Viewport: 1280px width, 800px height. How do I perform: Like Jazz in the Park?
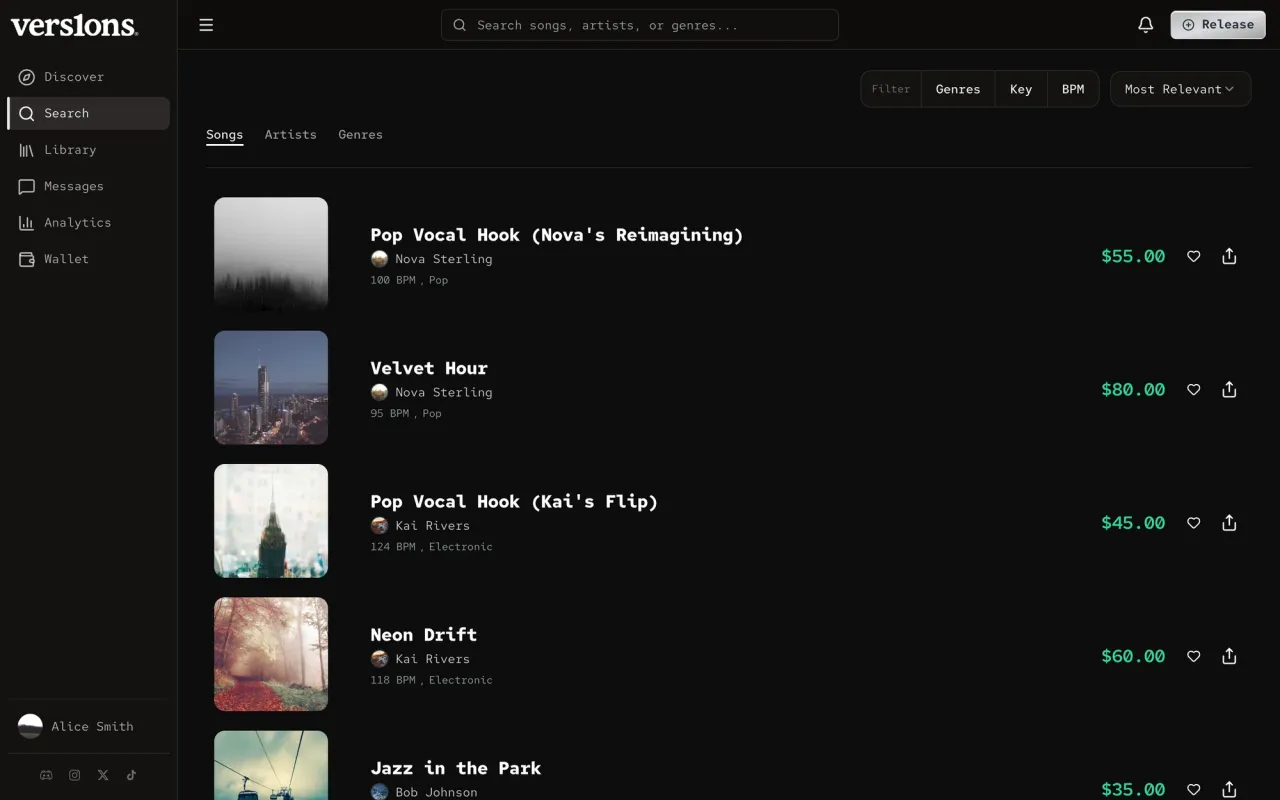pos(1193,789)
